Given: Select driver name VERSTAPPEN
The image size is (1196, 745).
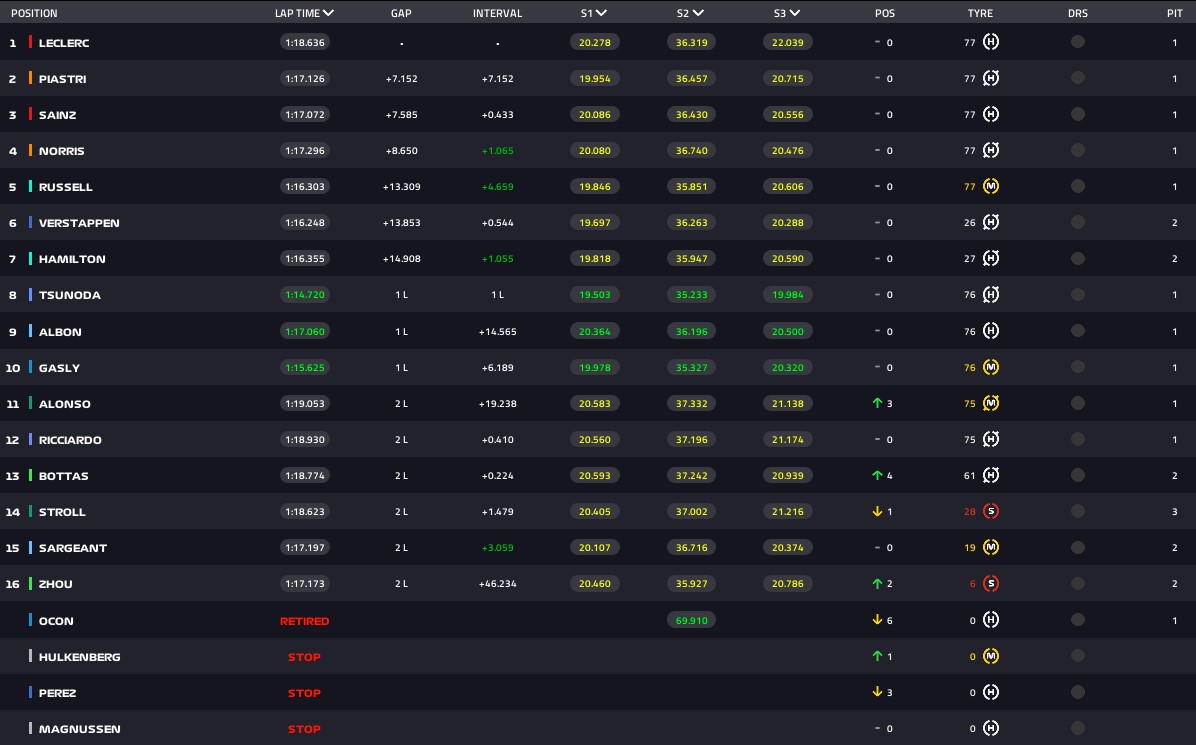Looking at the screenshot, I should (x=79, y=223).
